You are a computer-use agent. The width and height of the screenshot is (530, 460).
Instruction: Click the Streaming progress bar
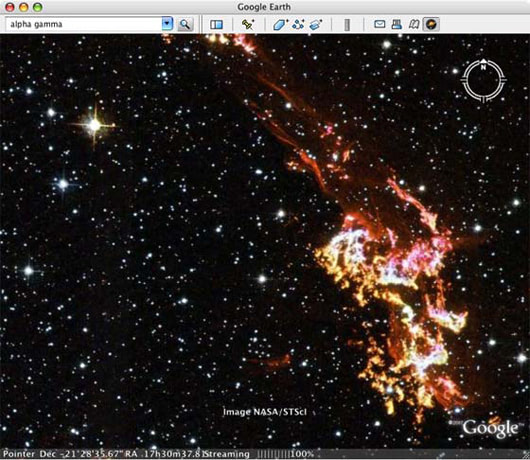(x=273, y=454)
